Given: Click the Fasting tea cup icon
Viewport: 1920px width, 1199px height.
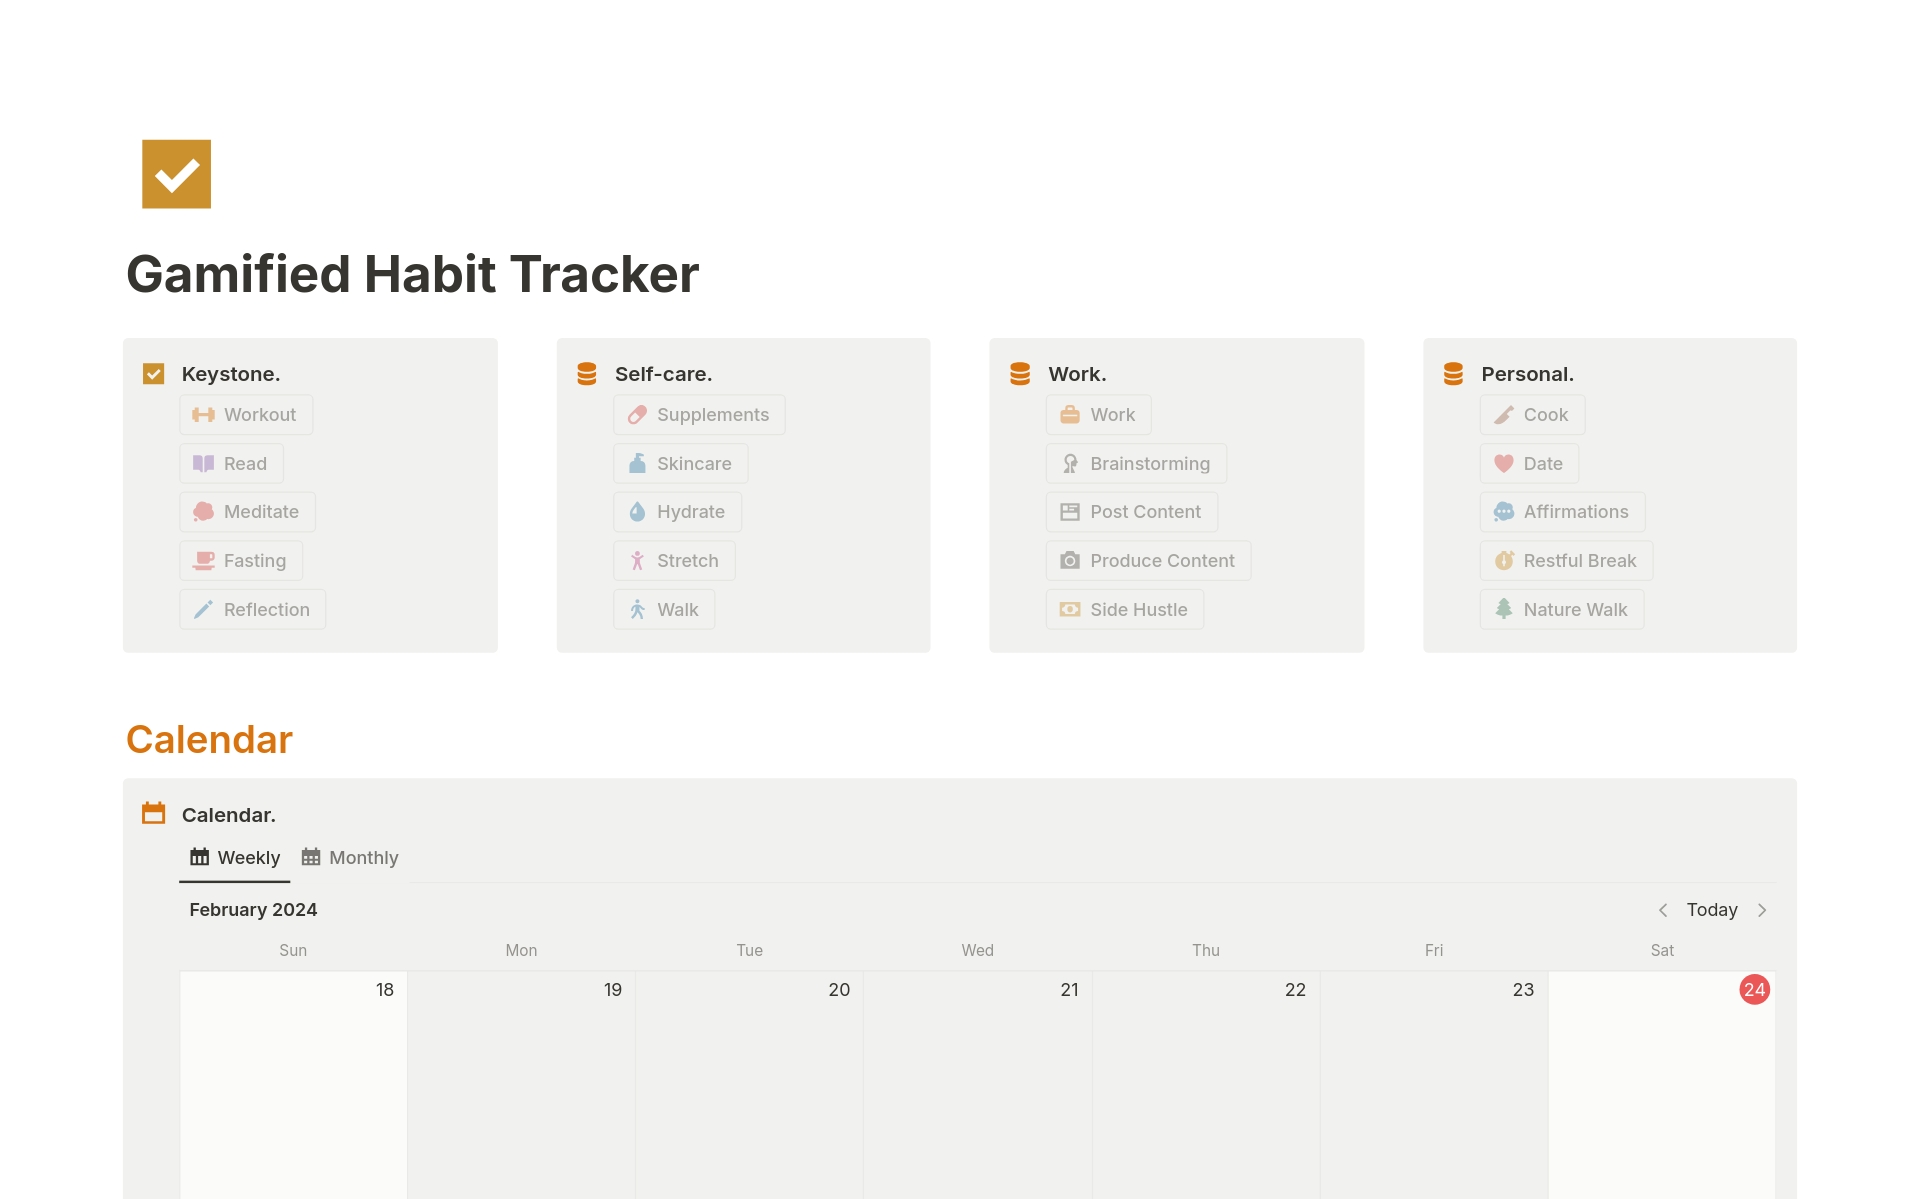Looking at the screenshot, I should point(203,559).
